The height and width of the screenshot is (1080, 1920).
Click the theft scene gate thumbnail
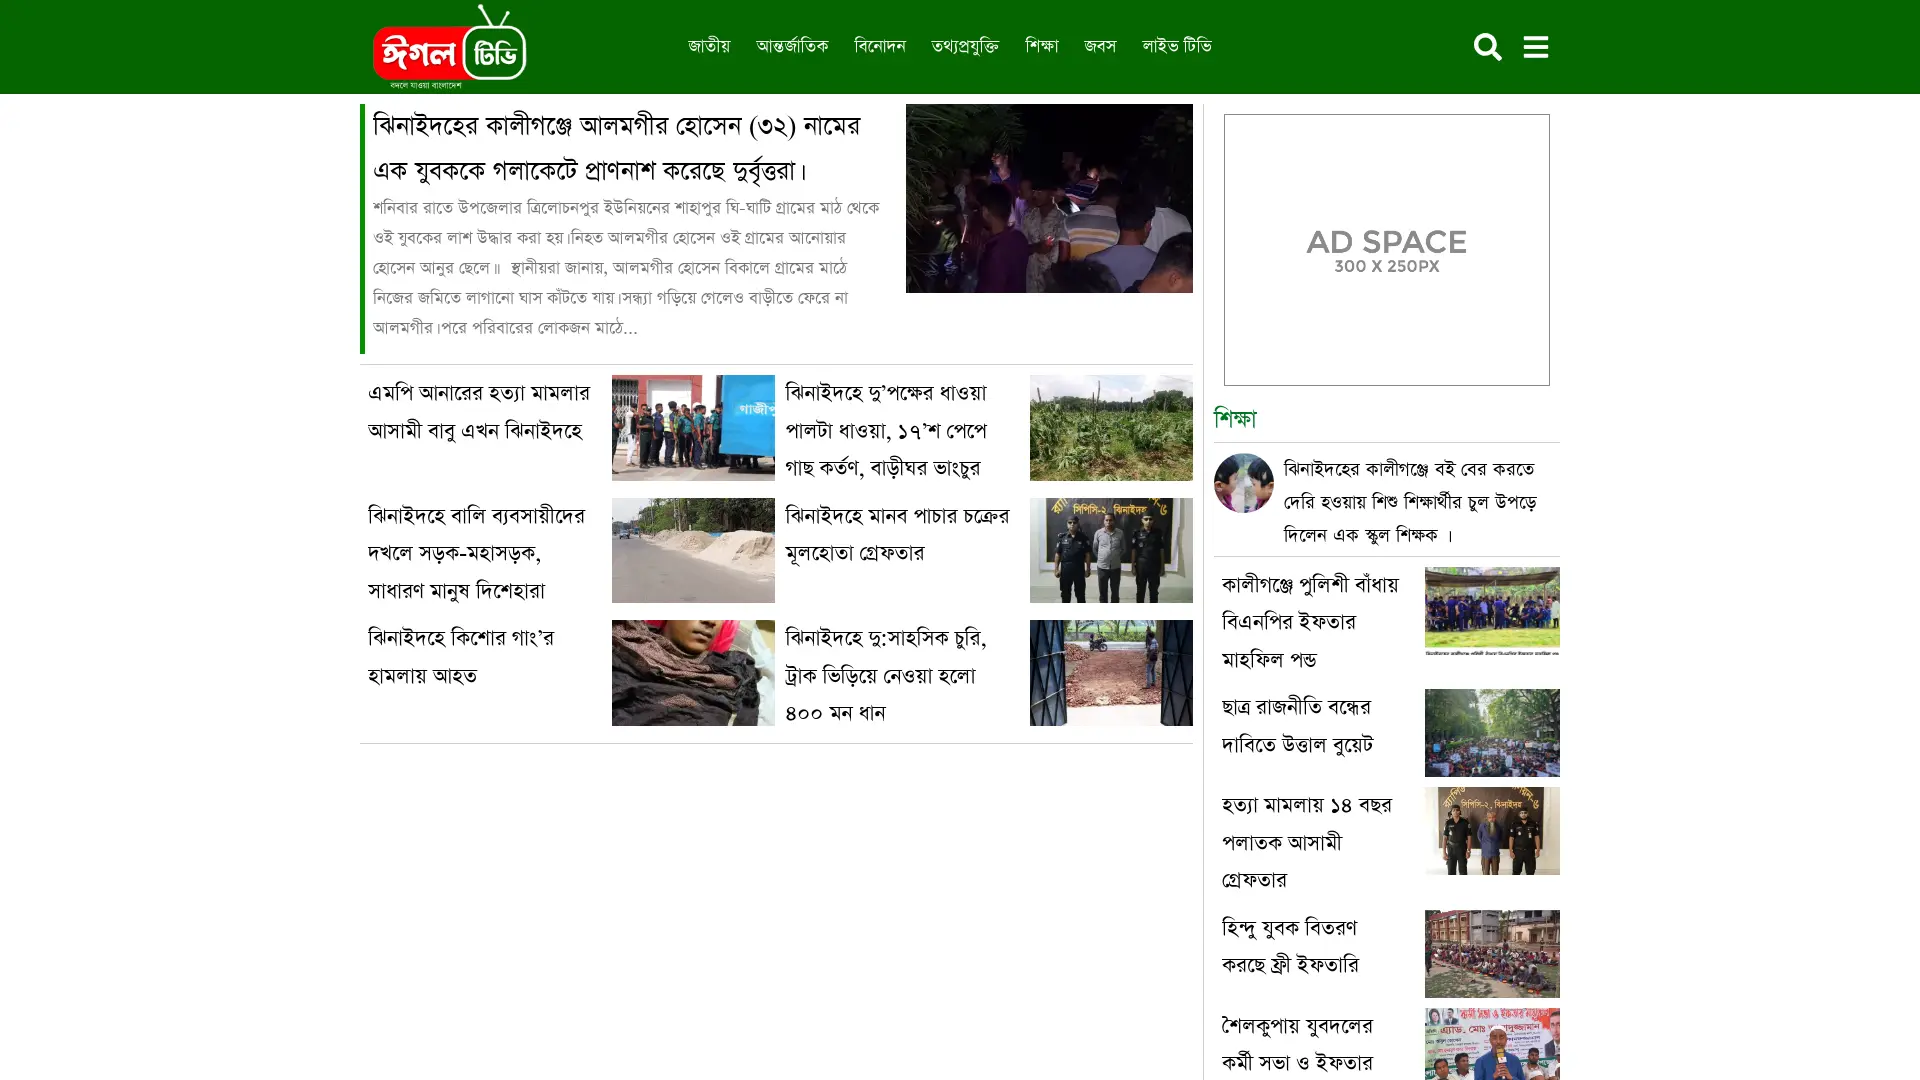tap(1111, 673)
